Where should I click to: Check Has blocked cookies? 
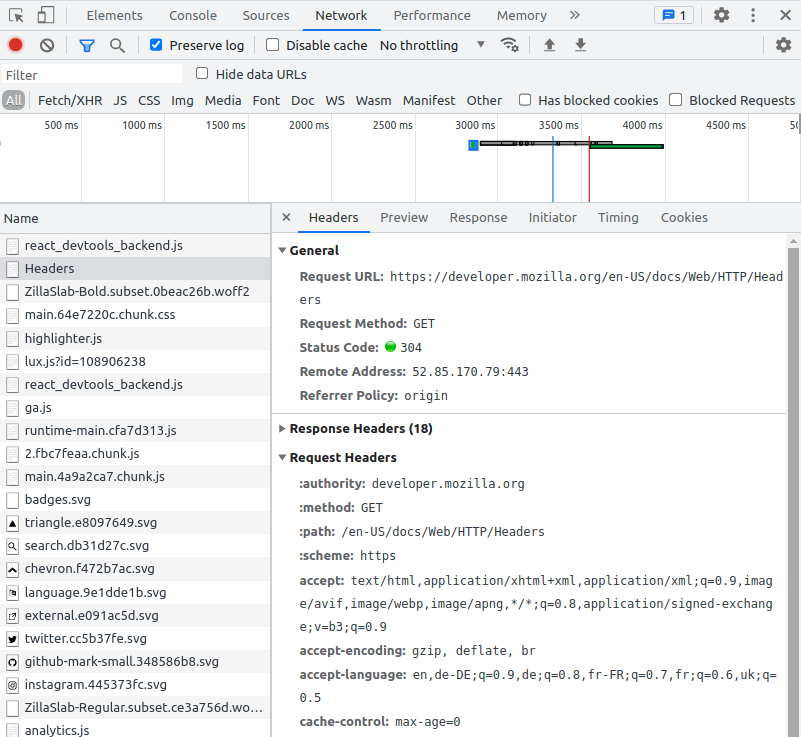coord(525,100)
